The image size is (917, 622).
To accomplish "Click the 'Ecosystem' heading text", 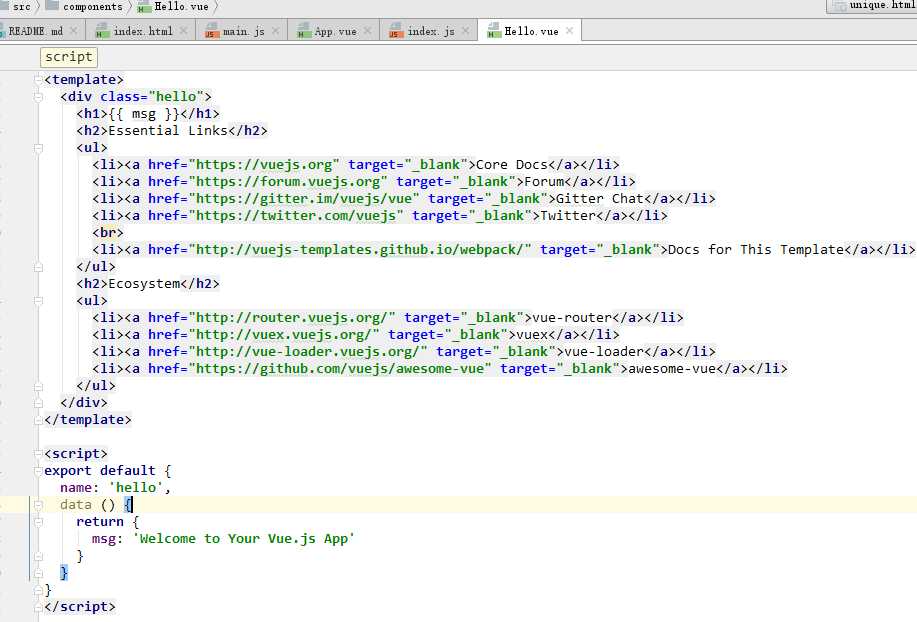I will pos(144,284).
